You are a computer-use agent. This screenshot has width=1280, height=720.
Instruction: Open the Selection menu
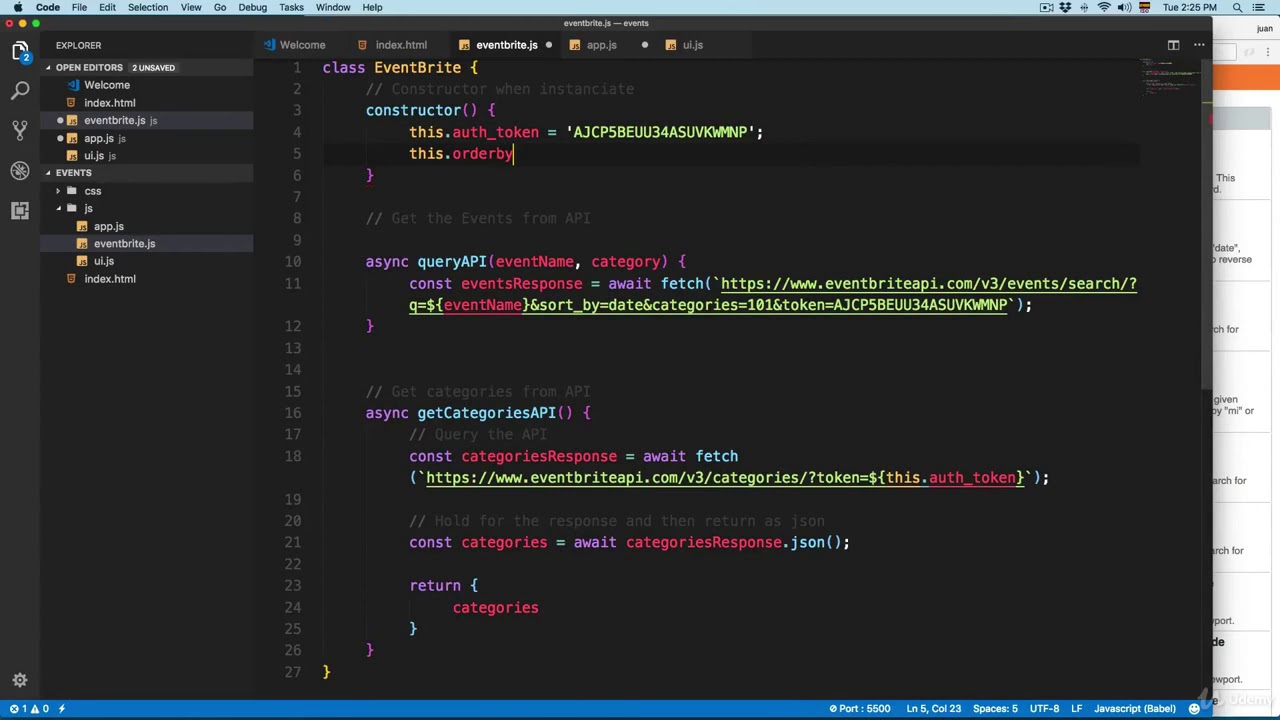pyautogui.click(x=147, y=7)
